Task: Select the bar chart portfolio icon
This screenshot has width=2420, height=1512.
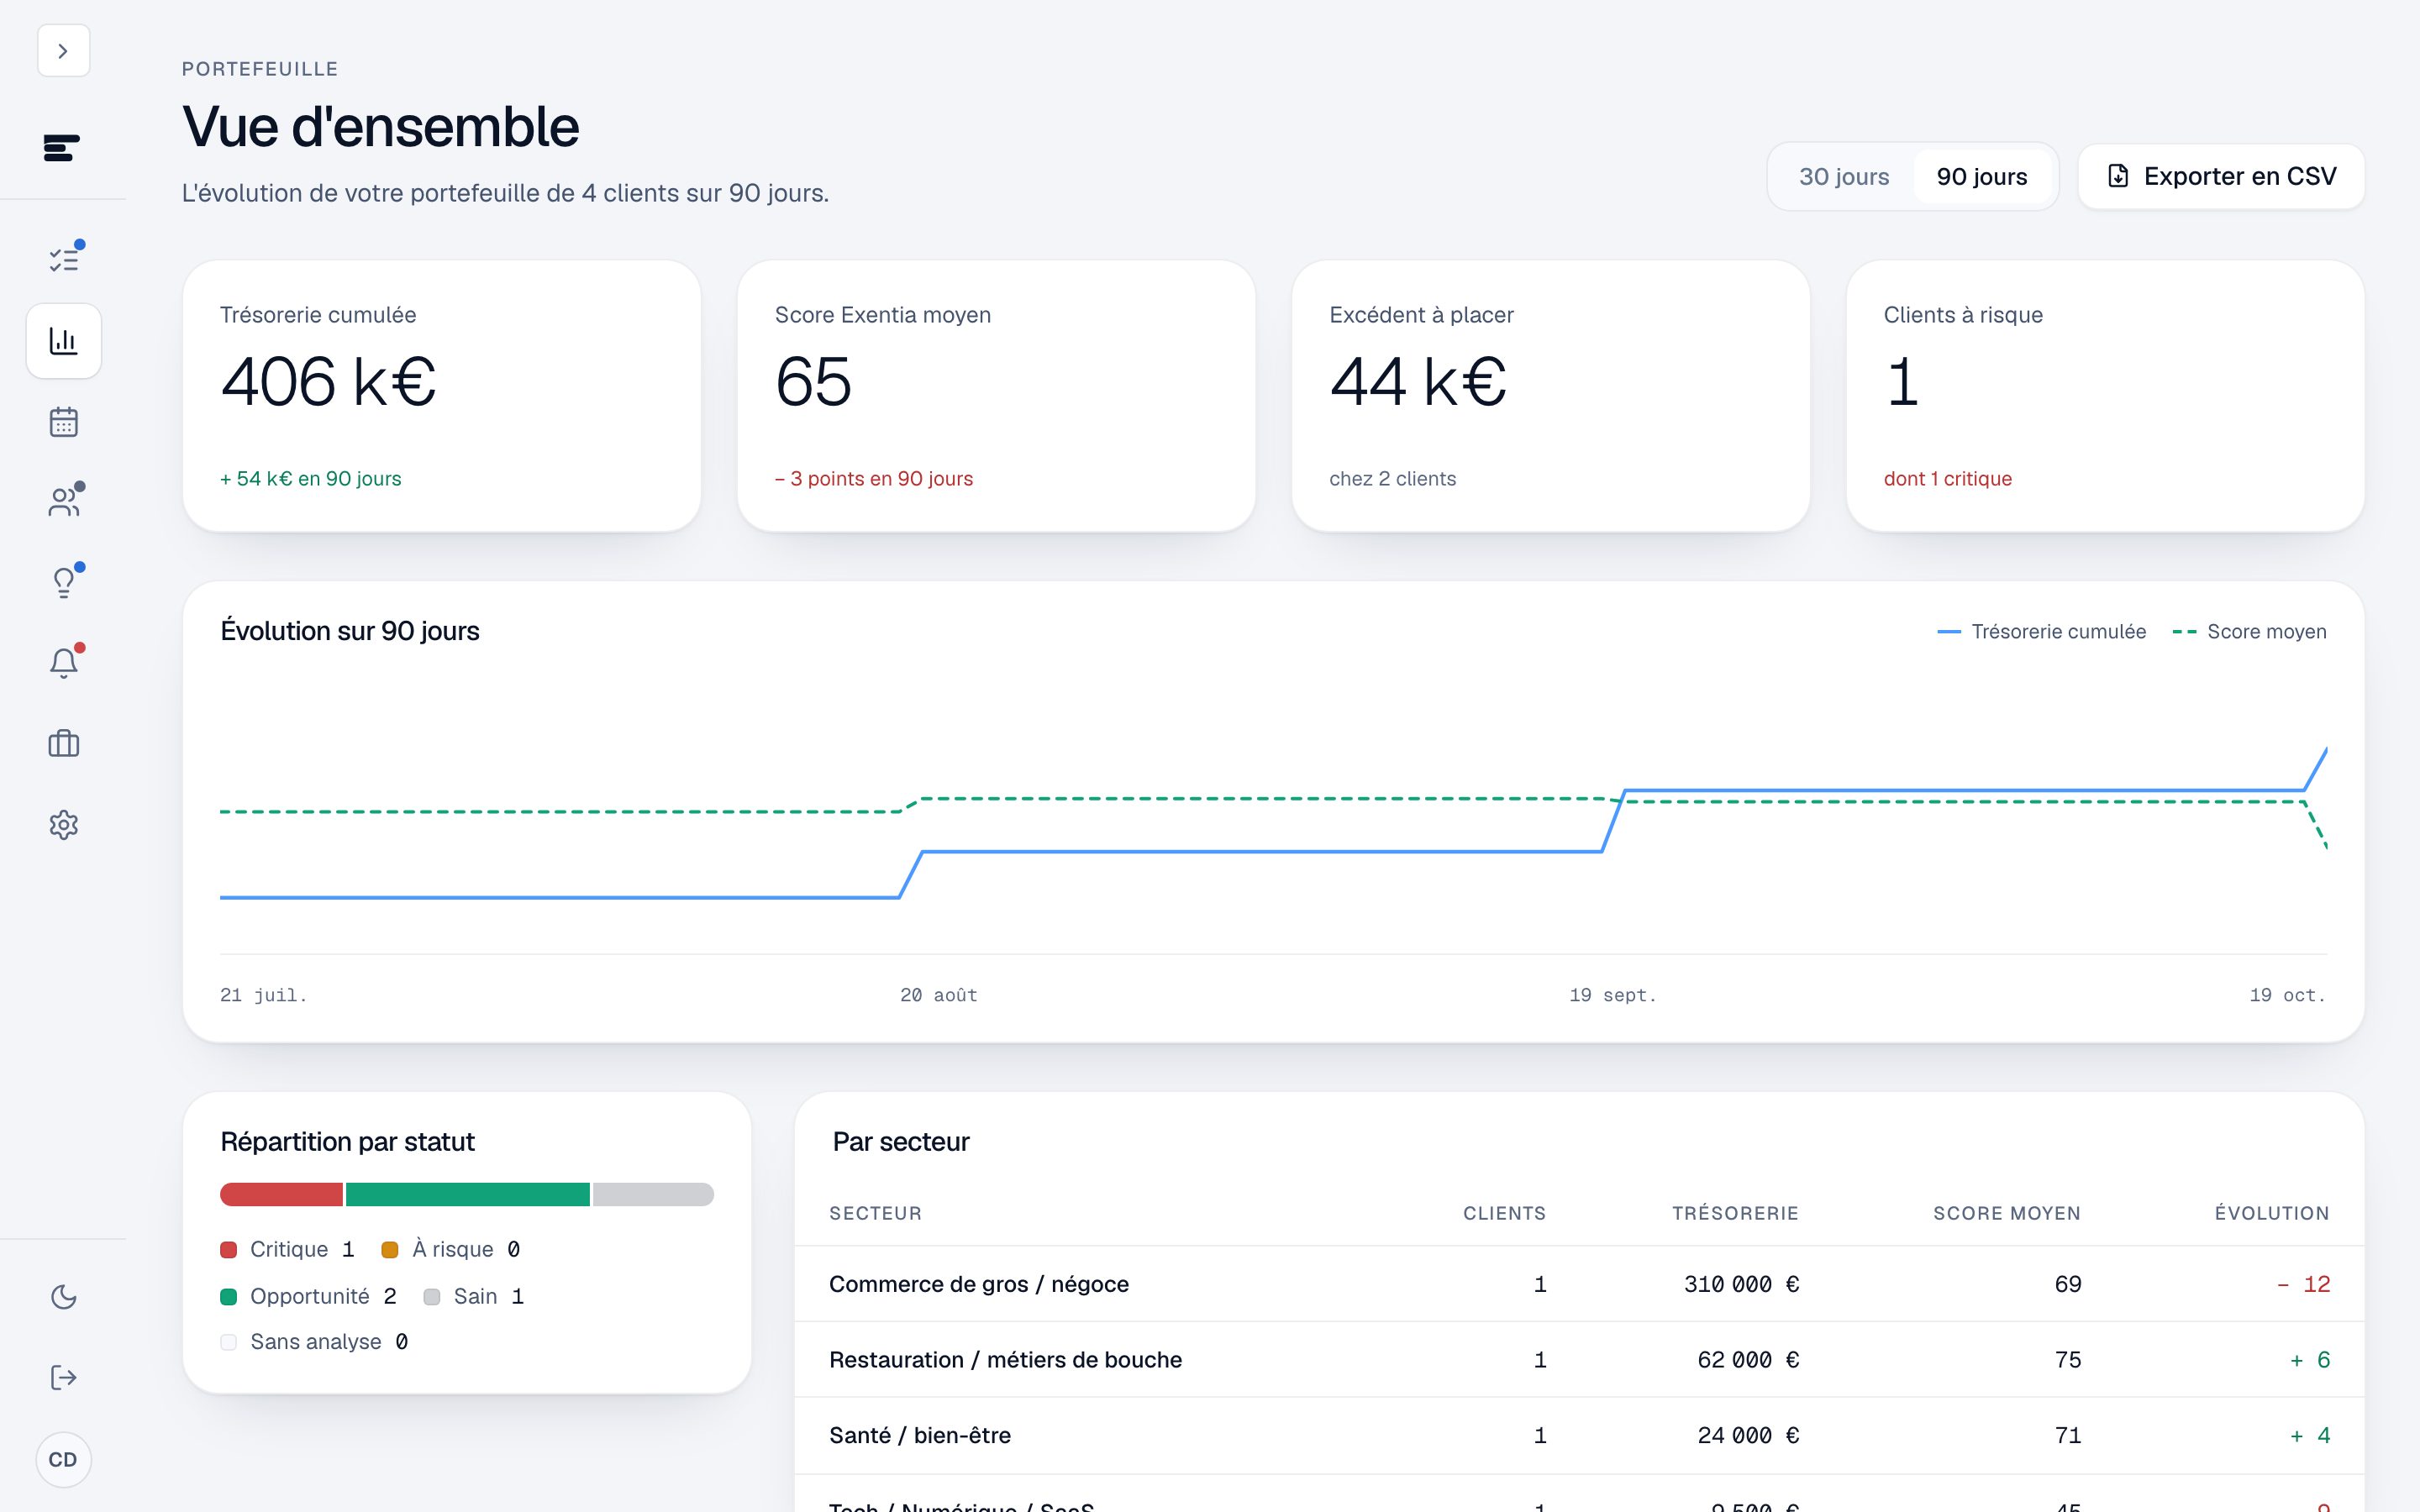Action: coord(63,341)
